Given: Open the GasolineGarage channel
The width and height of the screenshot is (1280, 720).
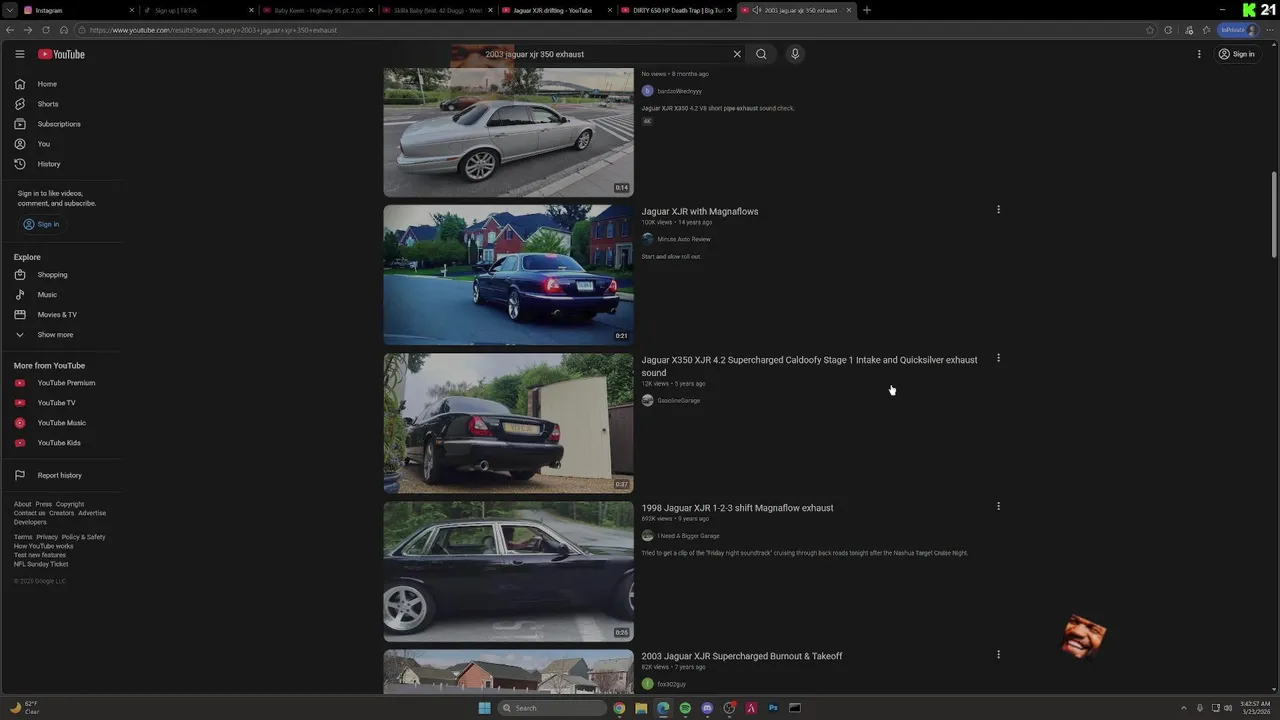Looking at the screenshot, I should [x=679, y=400].
